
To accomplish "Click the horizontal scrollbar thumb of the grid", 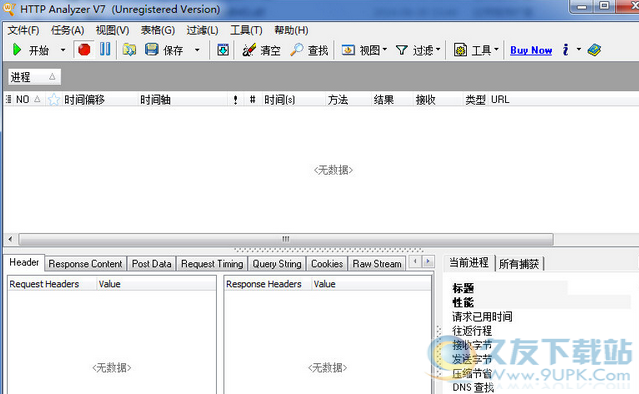I will click(x=286, y=239).
